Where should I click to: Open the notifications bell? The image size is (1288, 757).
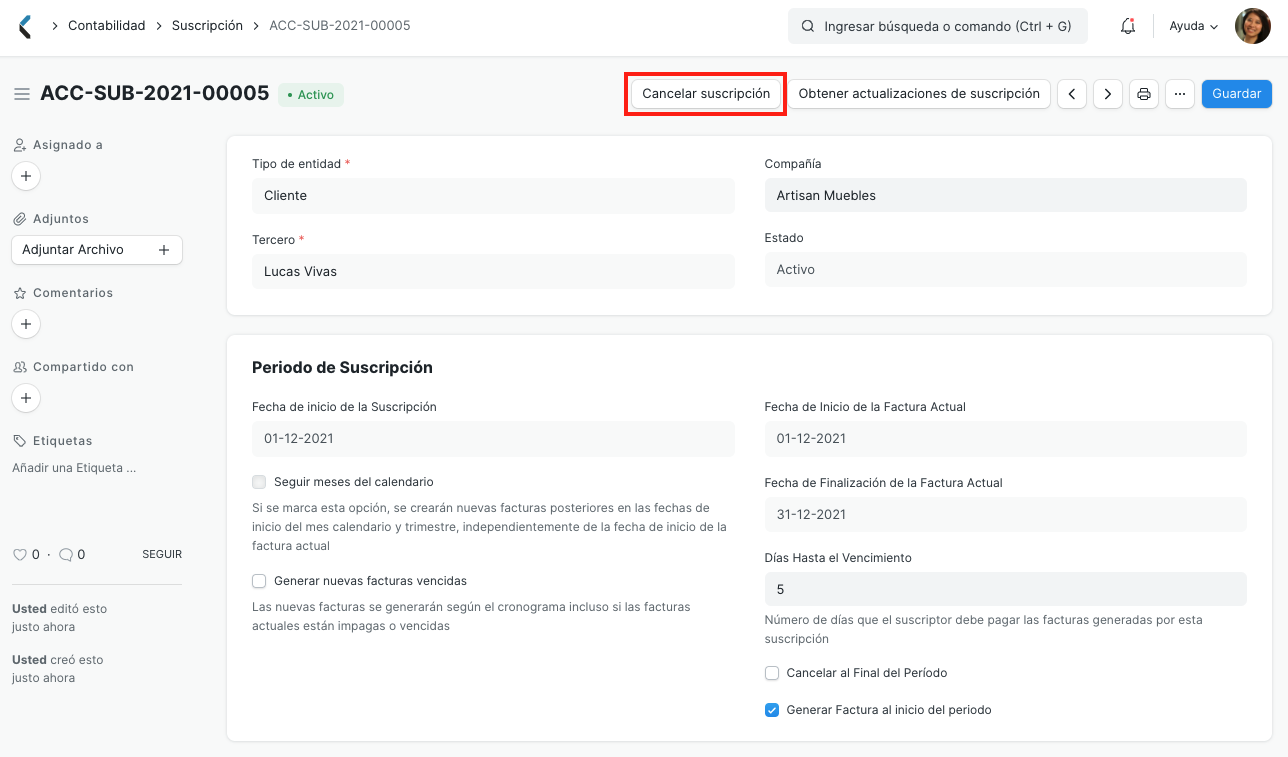(1128, 27)
